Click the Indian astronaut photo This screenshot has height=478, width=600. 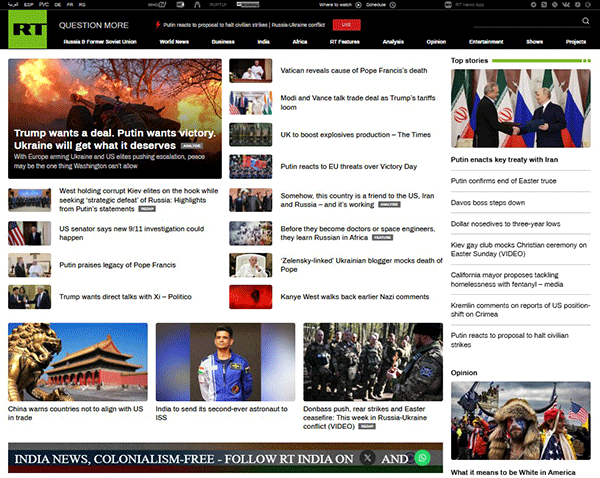[x=225, y=362]
